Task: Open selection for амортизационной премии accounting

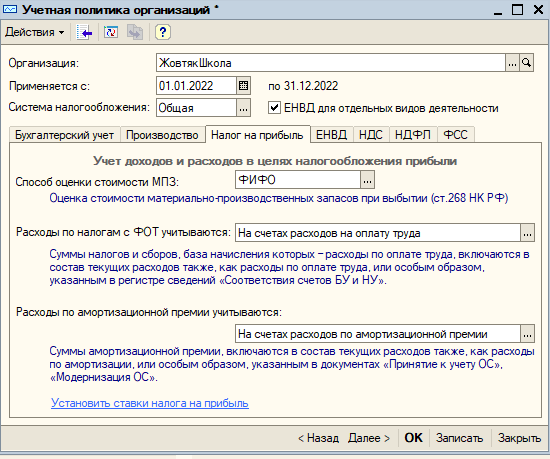Action: click(x=527, y=334)
